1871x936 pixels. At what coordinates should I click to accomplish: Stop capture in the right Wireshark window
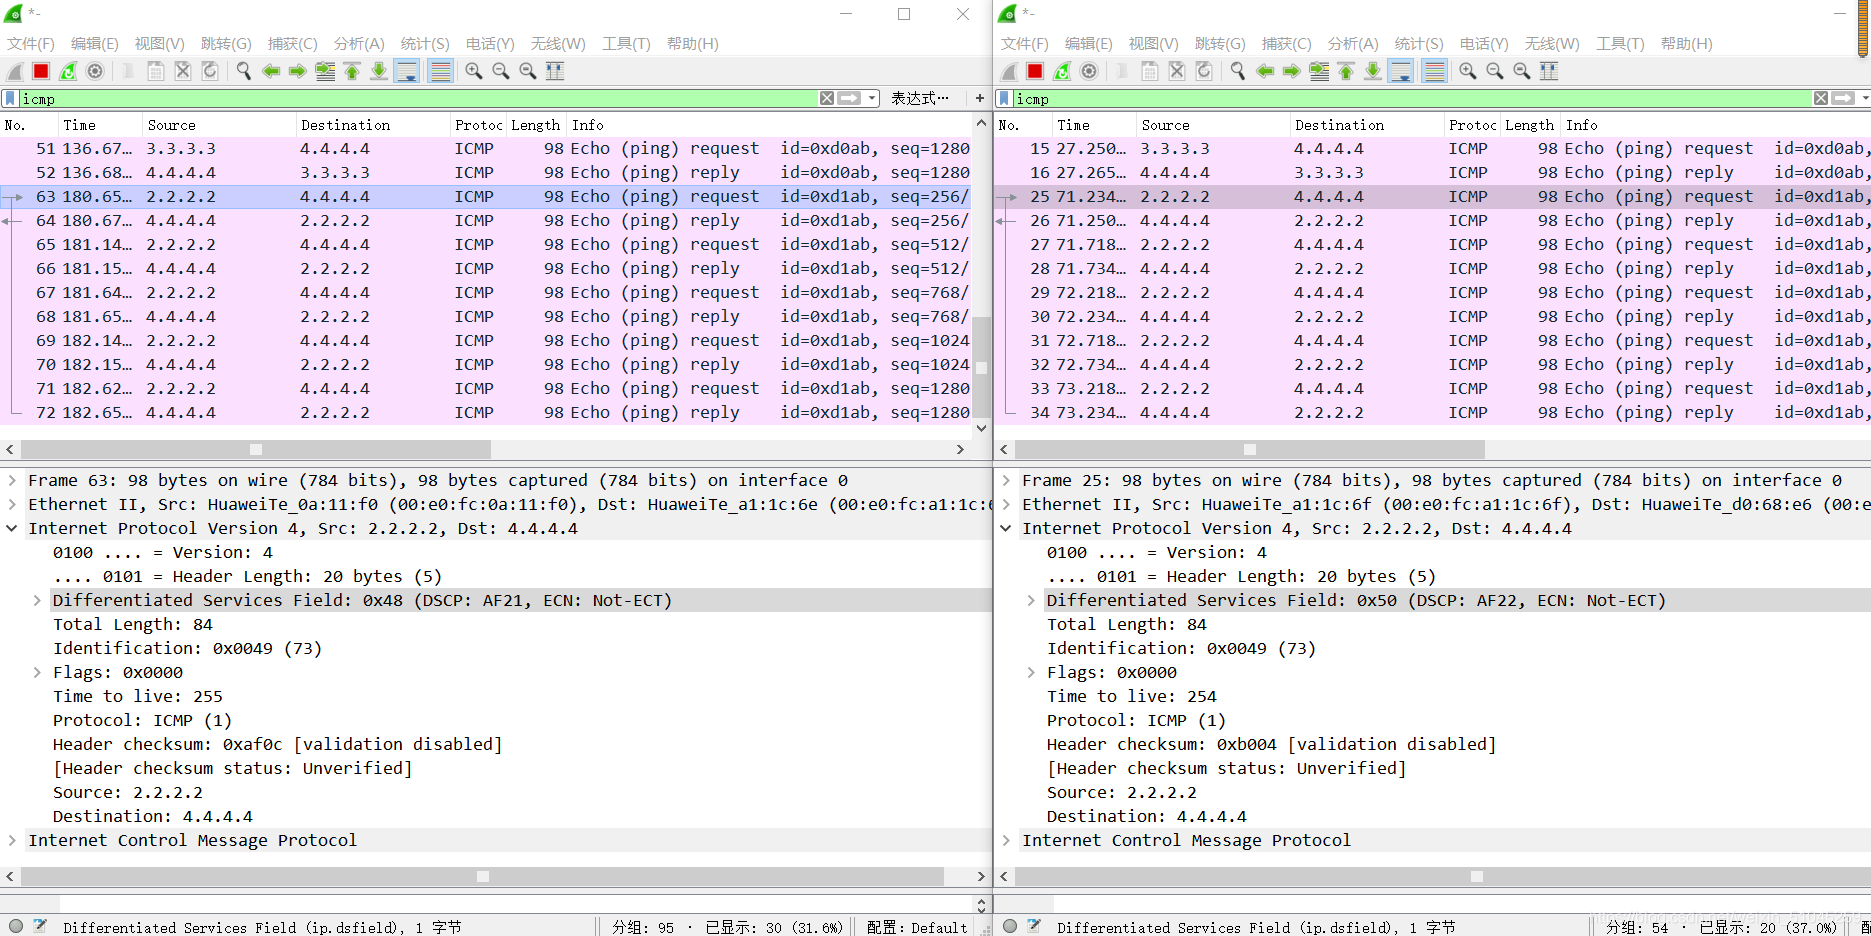pos(1035,71)
